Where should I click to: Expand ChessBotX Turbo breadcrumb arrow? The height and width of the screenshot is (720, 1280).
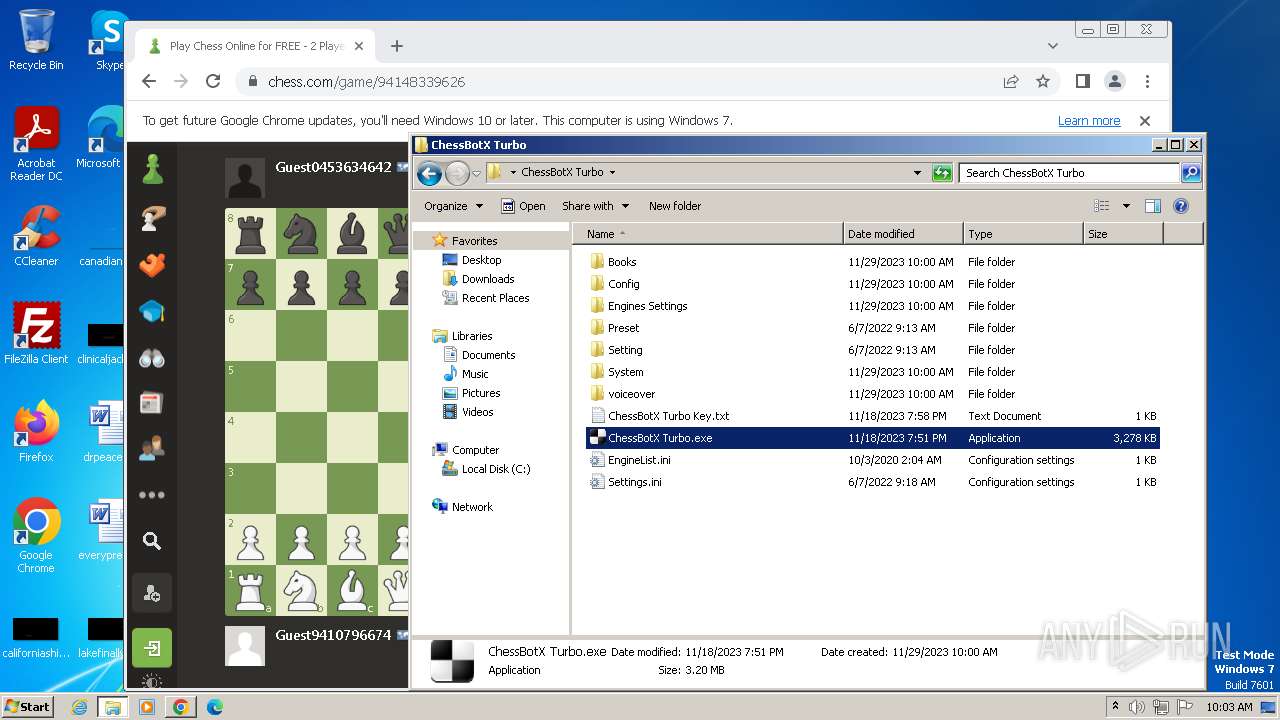[x=612, y=172]
